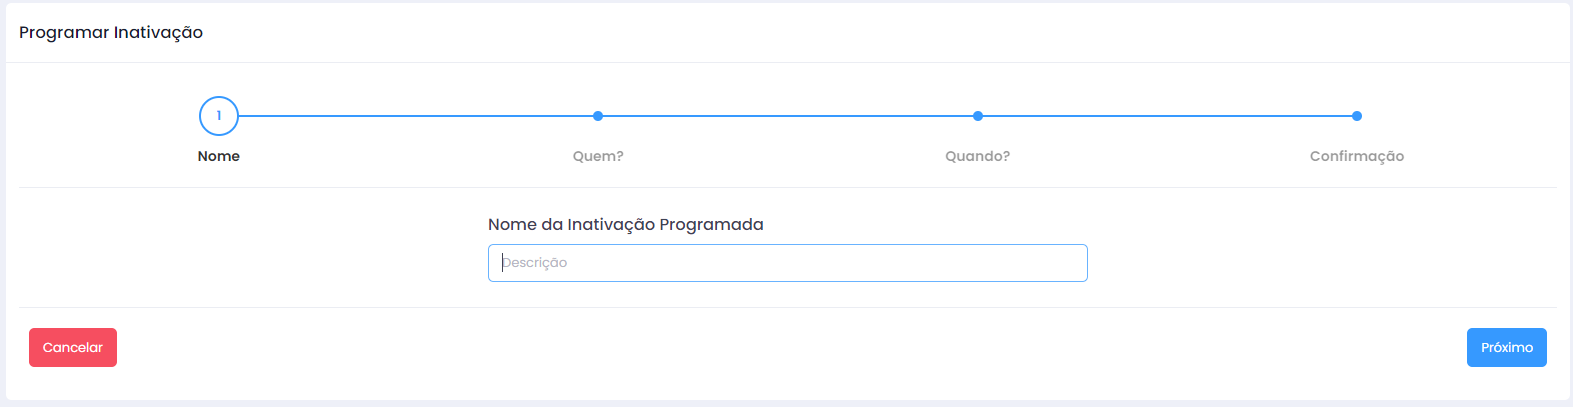Click the Nome step label

[x=219, y=156]
